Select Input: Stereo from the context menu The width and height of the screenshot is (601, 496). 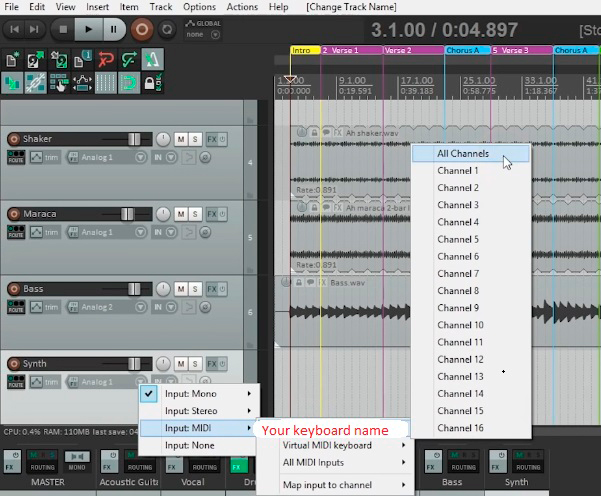(x=199, y=411)
